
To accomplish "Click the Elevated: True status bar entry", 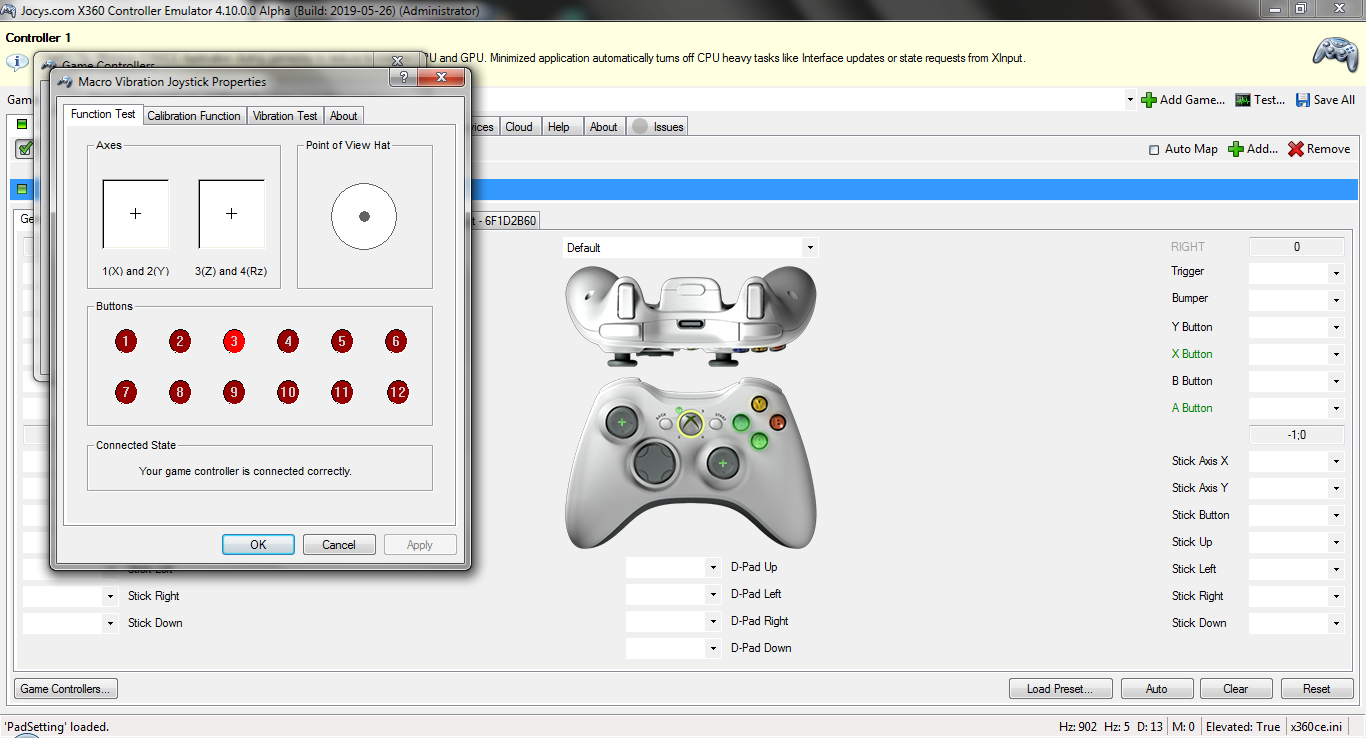I will (x=1241, y=727).
